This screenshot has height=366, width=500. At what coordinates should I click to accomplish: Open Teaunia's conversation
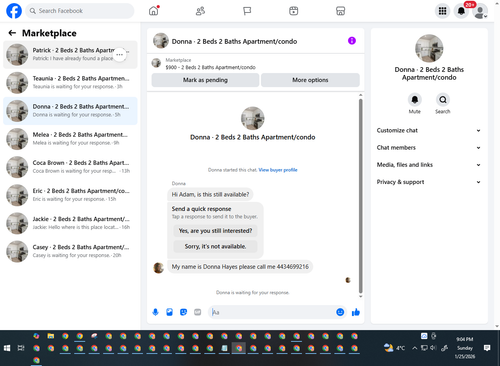point(70,83)
